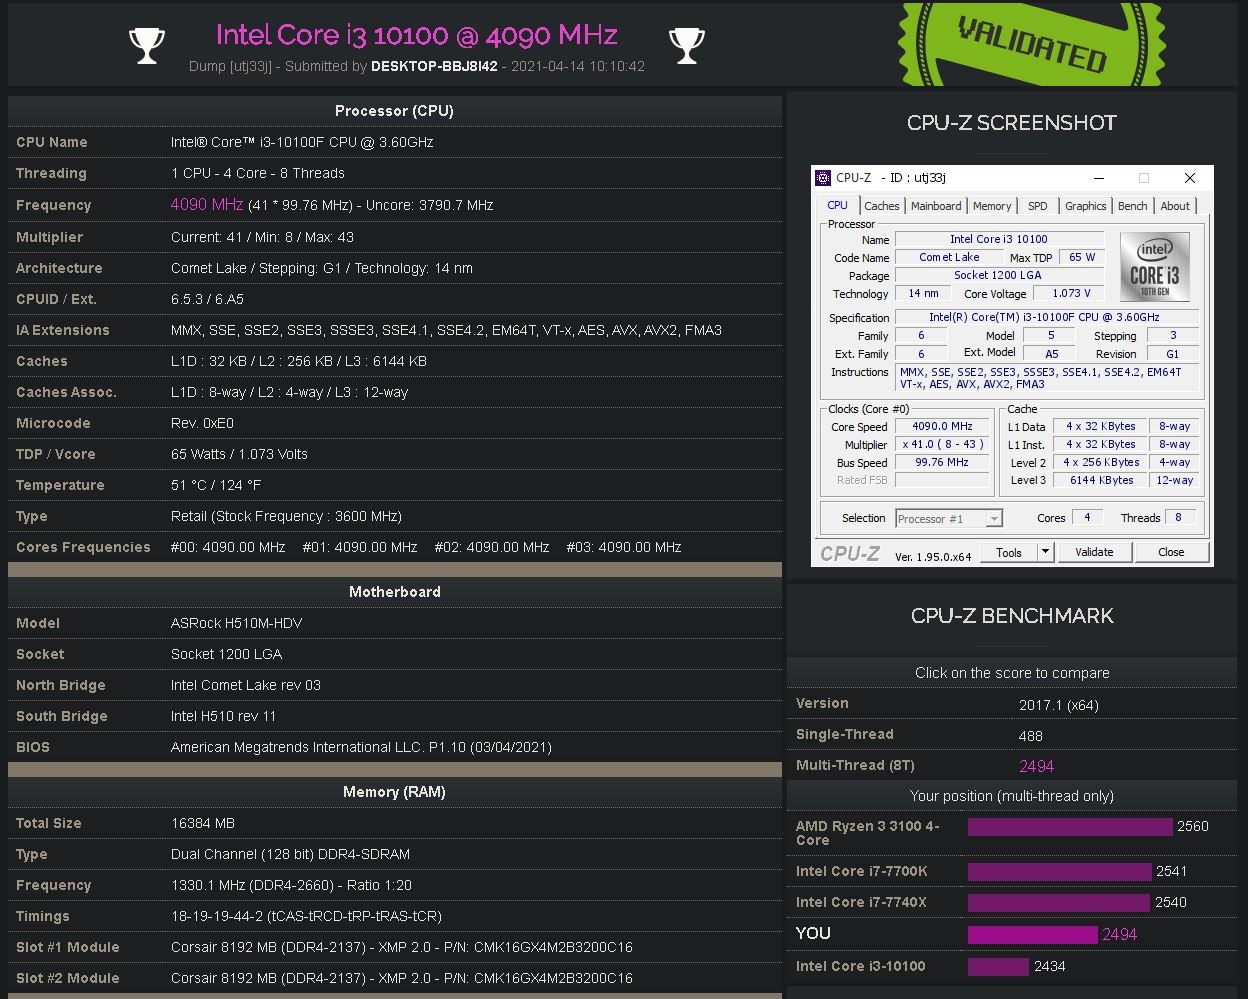Click the Microcode Rev. 0xE0 value
1248x999 pixels.
tap(202, 423)
